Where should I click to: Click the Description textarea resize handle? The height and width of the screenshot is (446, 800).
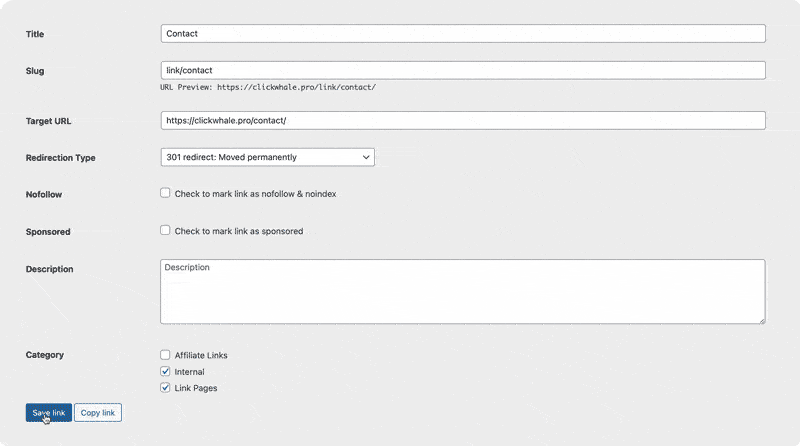pos(761,320)
